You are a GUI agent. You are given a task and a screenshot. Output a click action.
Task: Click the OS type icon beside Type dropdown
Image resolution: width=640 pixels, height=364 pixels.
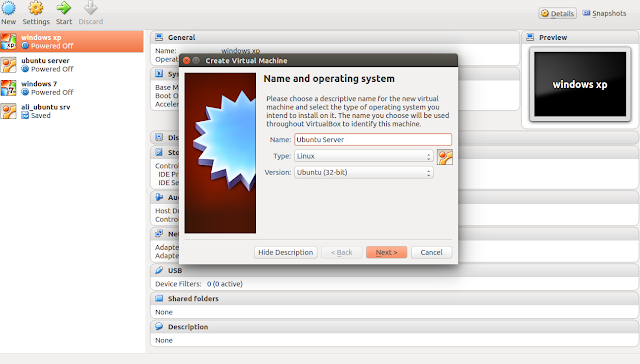pyautogui.click(x=445, y=157)
